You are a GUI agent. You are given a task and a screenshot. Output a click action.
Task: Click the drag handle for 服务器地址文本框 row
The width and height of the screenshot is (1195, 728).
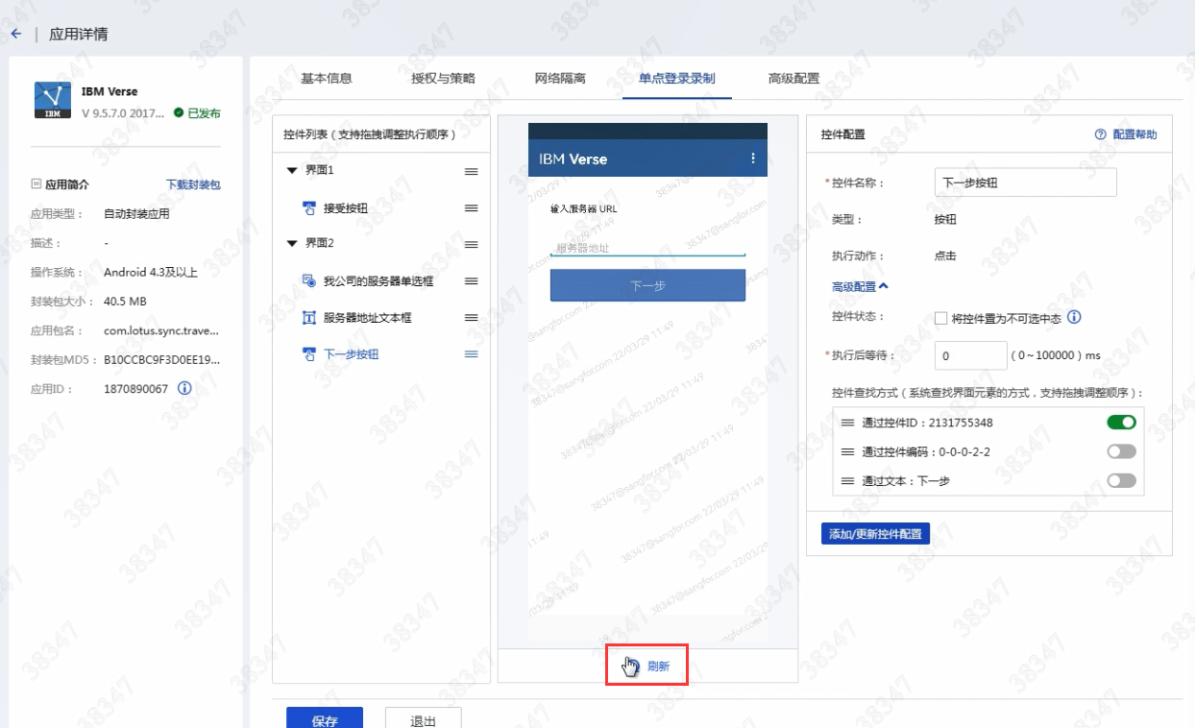471,318
